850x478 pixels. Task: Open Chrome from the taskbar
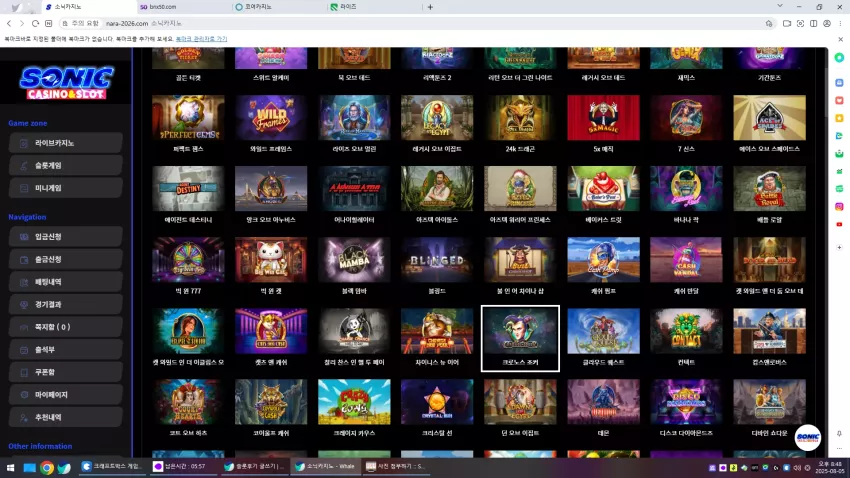[x=47, y=467]
